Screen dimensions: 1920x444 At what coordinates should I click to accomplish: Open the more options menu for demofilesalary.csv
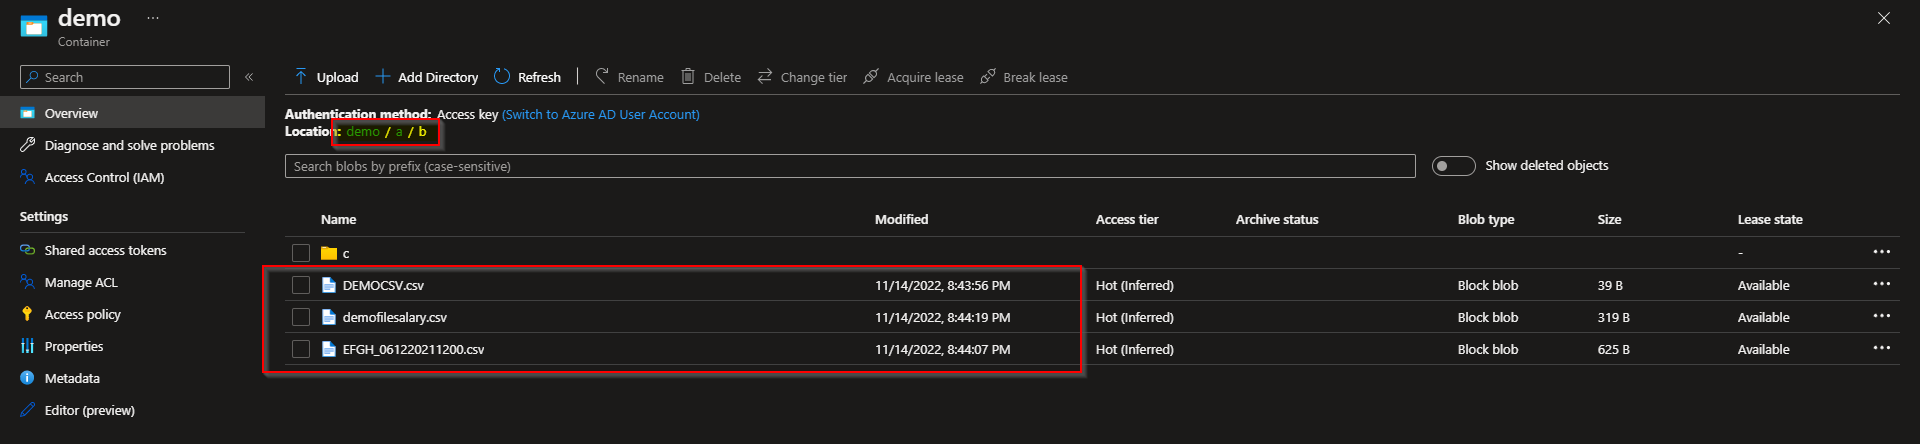coord(1882,316)
